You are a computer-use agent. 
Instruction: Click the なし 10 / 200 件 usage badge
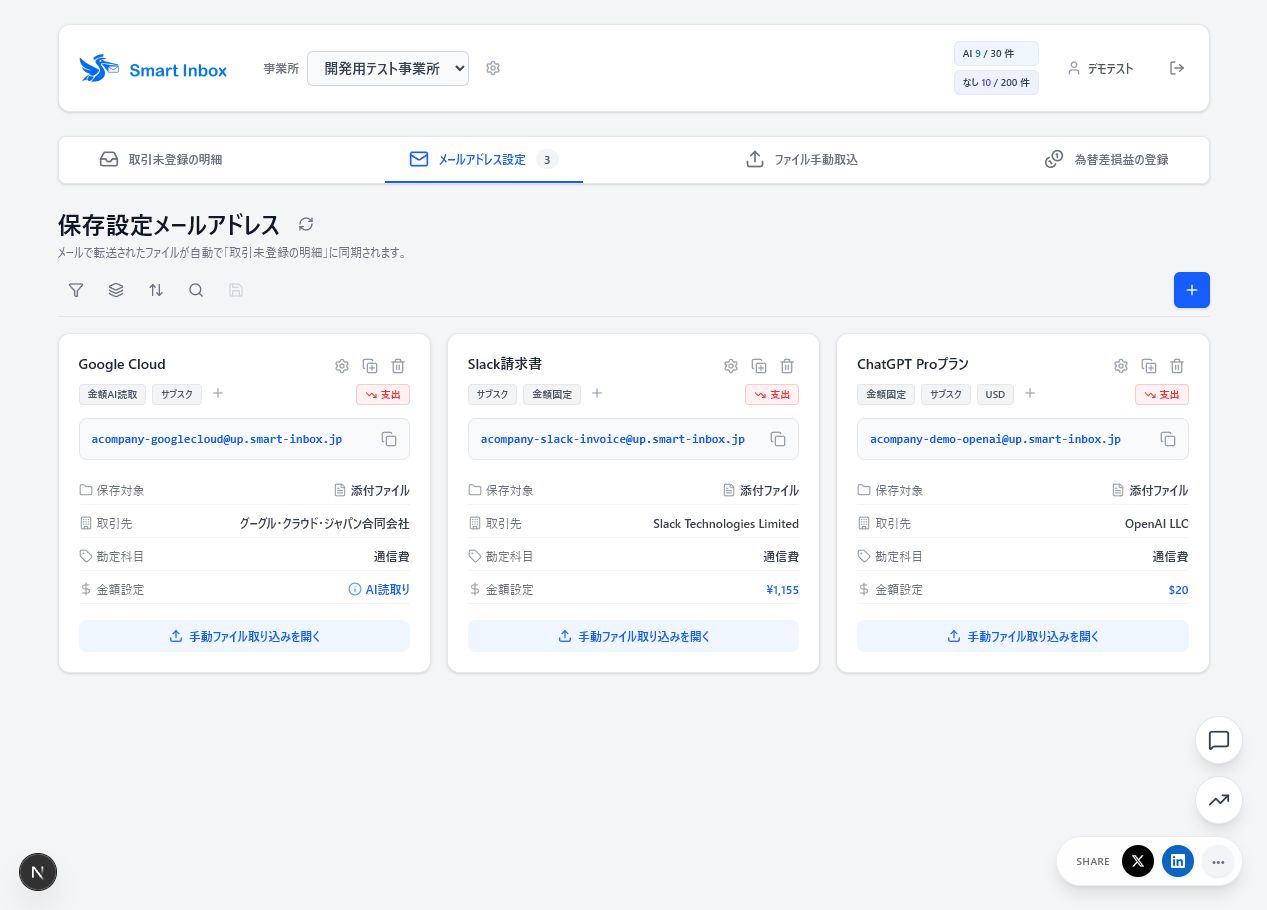click(x=996, y=82)
